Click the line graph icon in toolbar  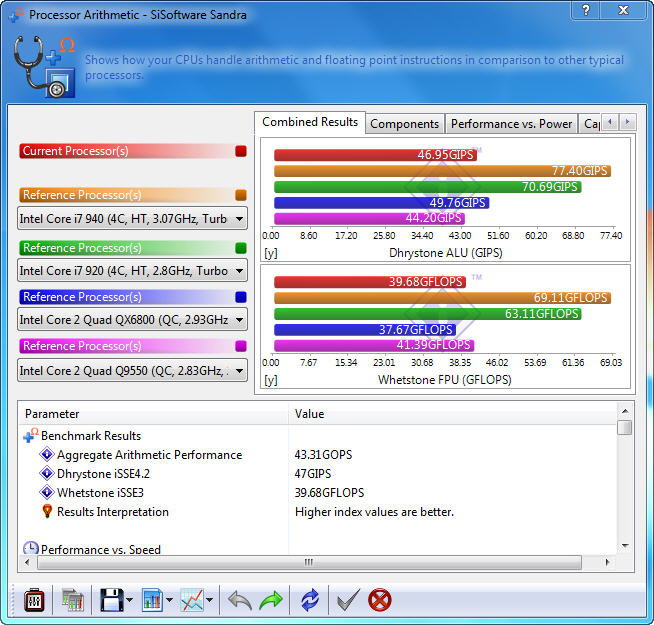pos(192,600)
